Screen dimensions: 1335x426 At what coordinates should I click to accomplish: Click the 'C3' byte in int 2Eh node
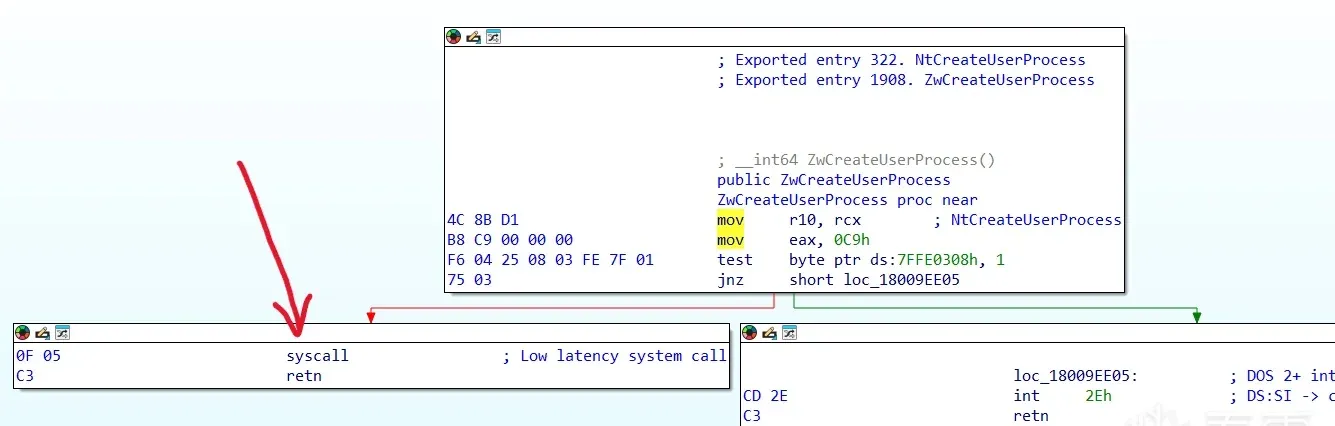pyautogui.click(x=752, y=416)
